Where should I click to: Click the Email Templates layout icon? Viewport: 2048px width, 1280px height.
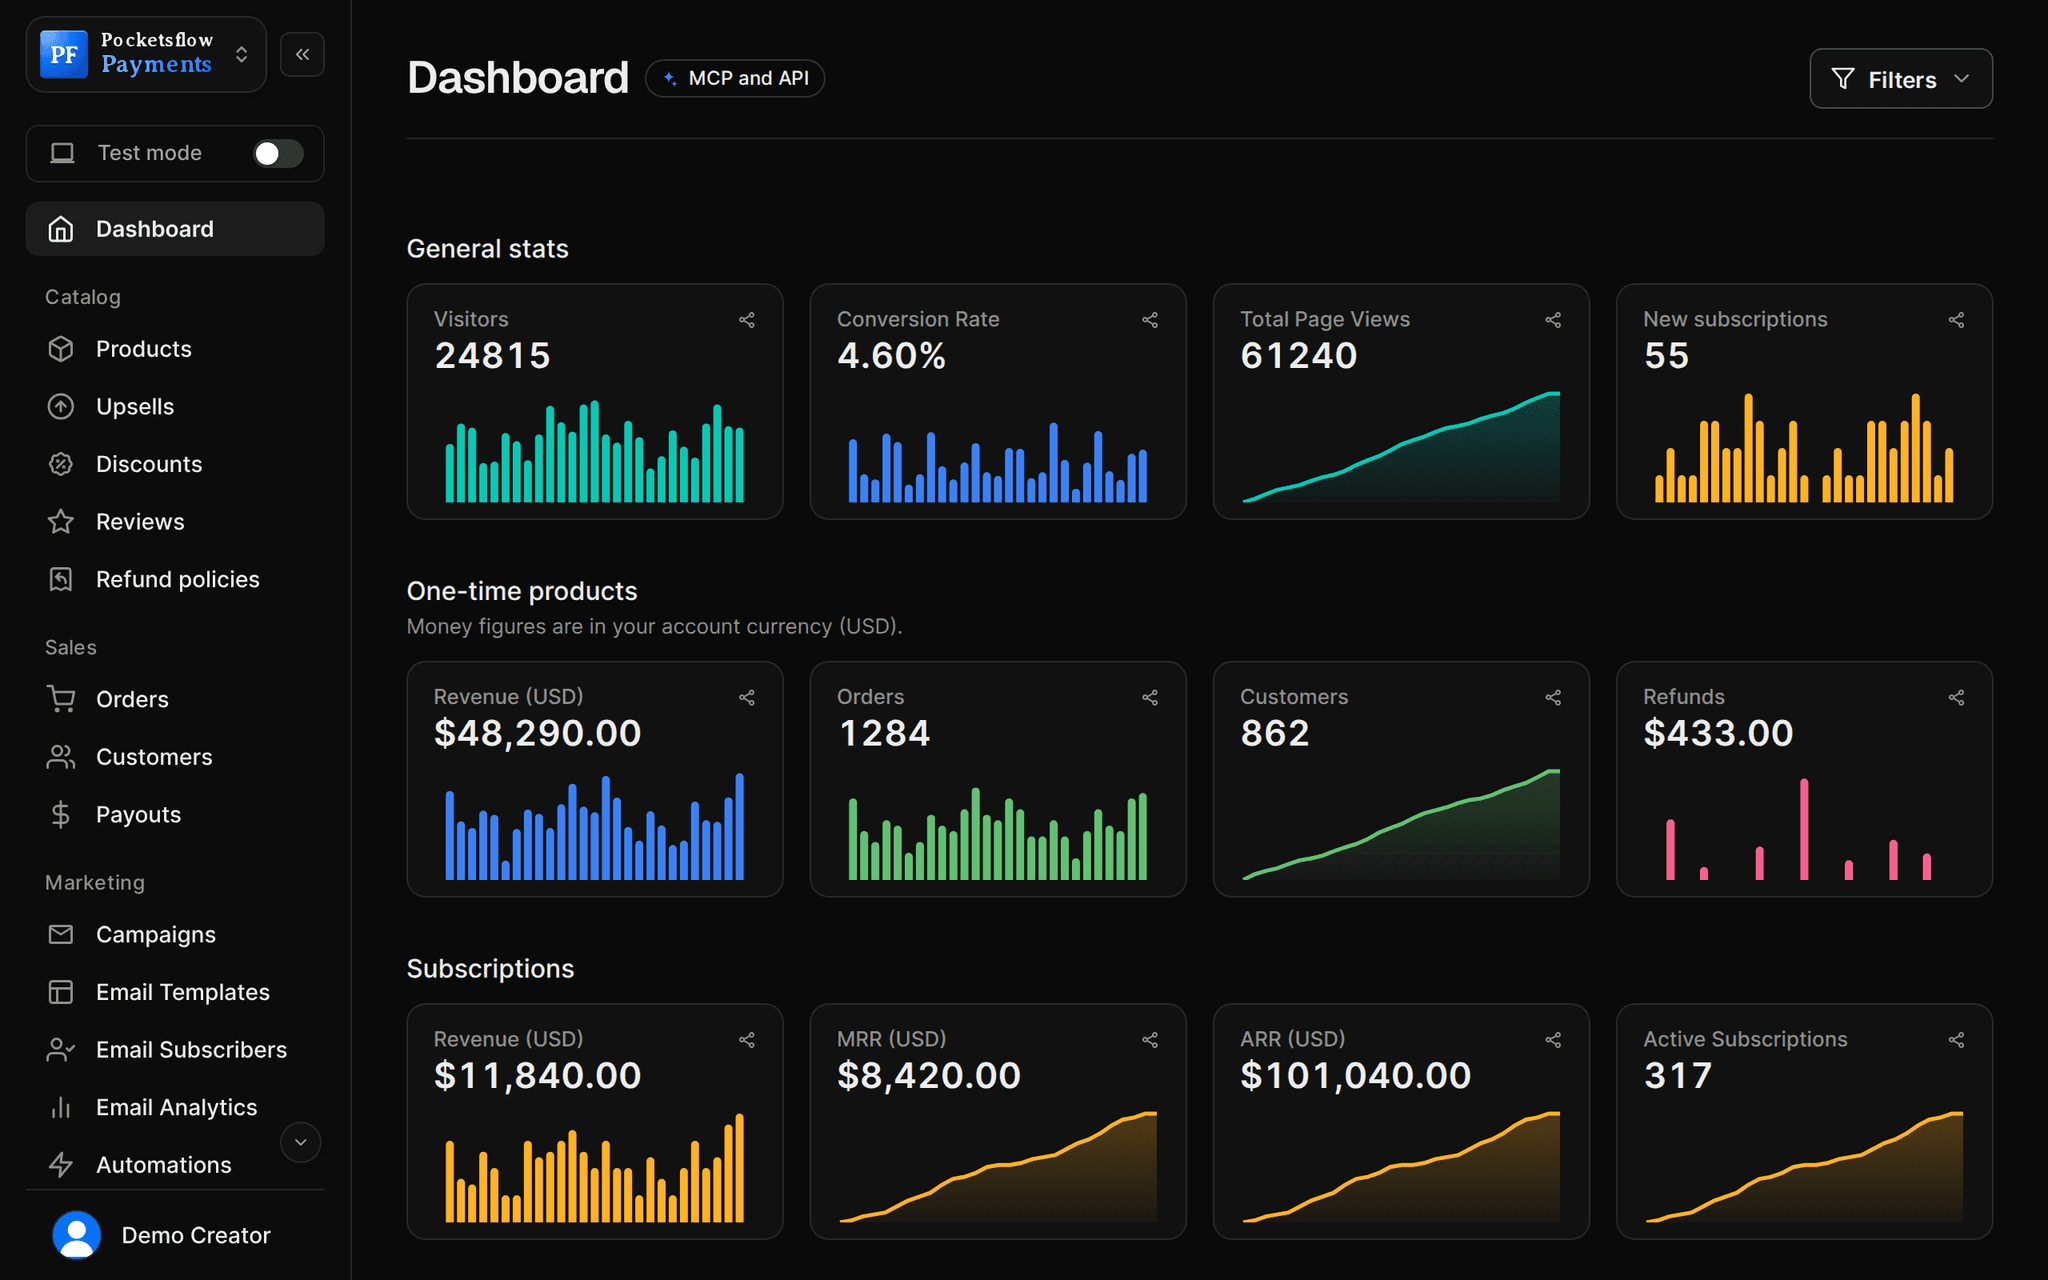click(61, 992)
